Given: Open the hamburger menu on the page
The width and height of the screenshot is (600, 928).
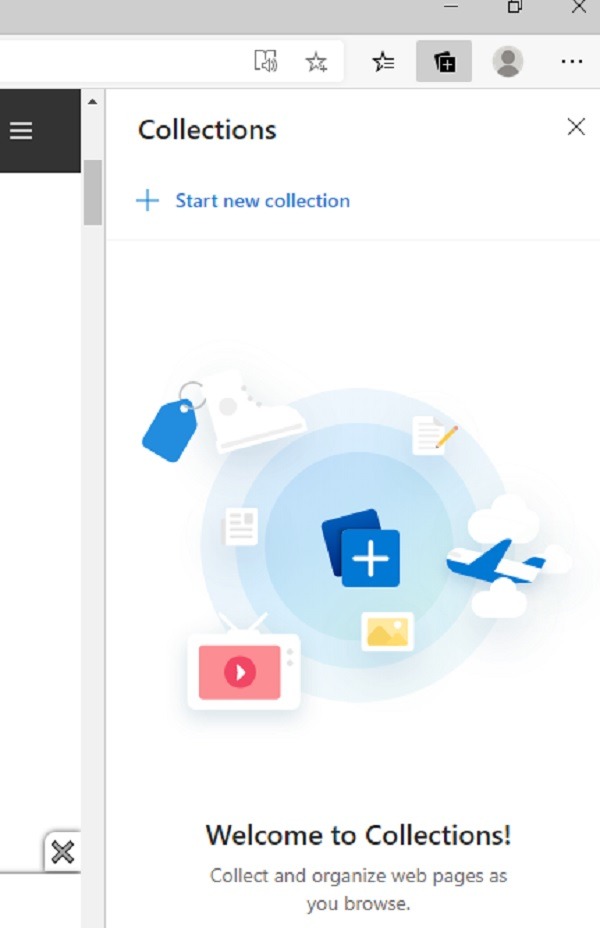Looking at the screenshot, I should 21,130.
